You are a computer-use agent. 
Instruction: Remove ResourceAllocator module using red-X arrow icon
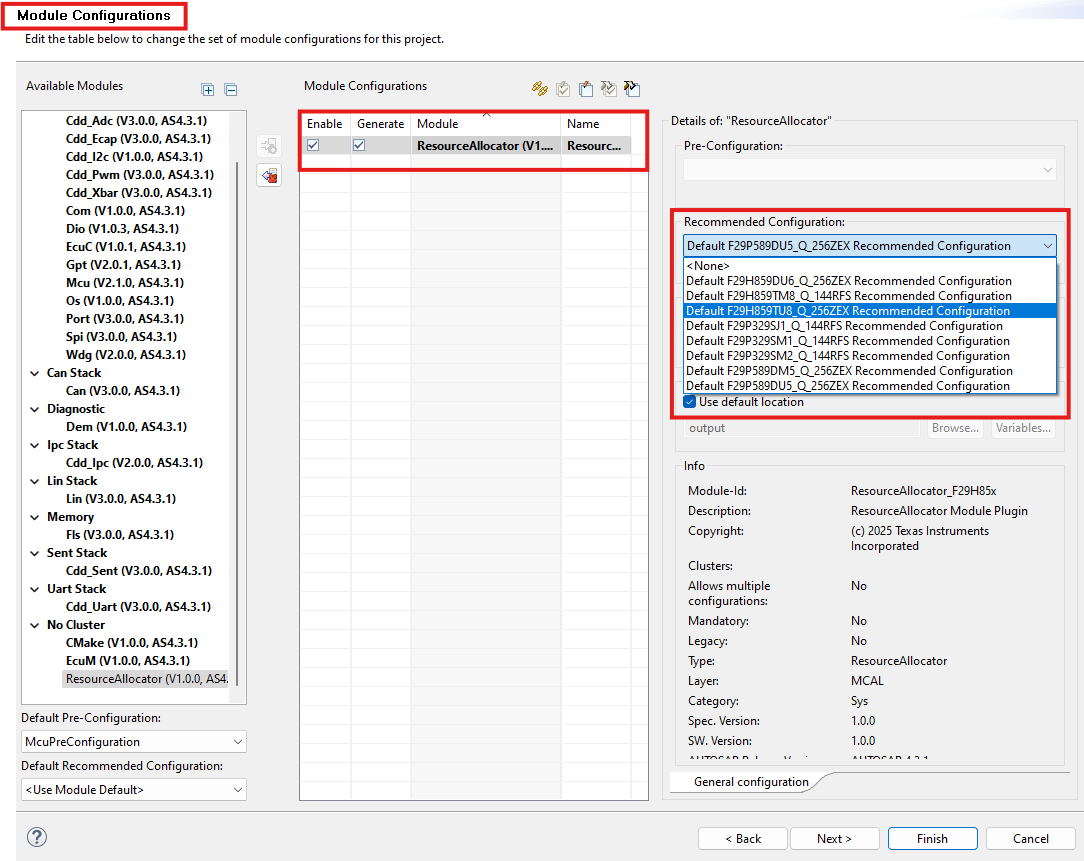coord(268,175)
